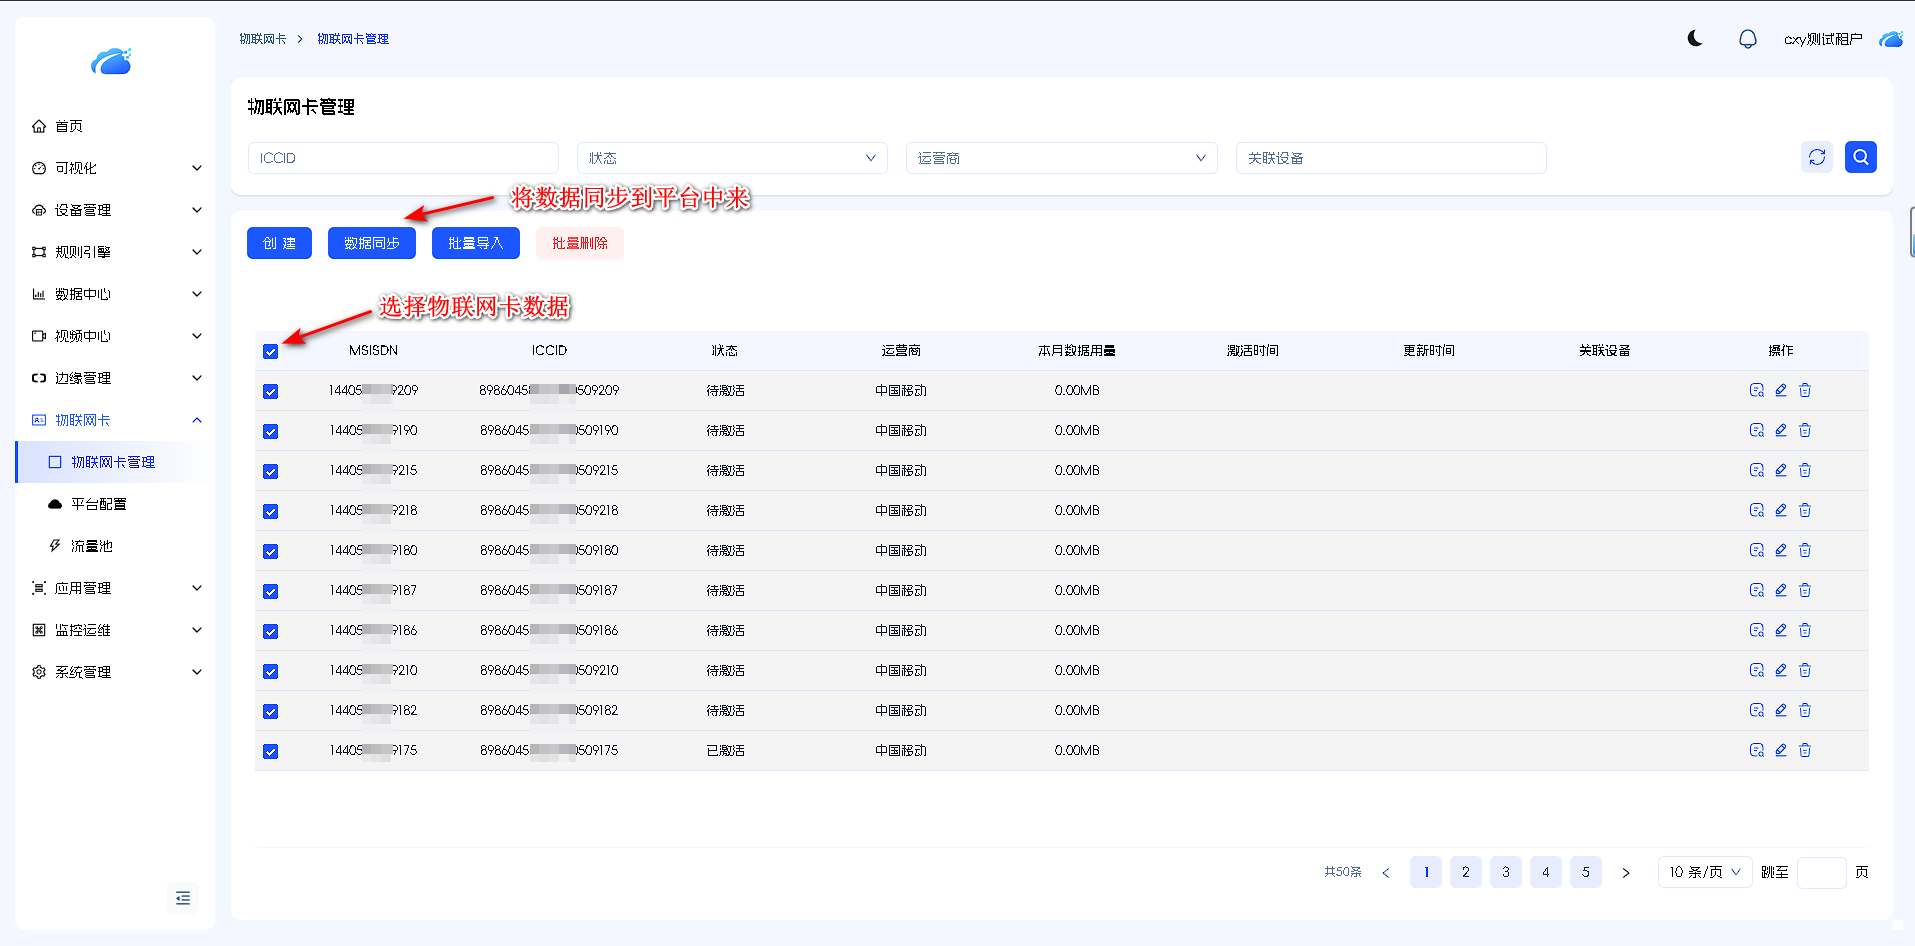Delete the card with ICCID ending 509175
The image size is (1915, 946).
pyautogui.click(x=1805, y=750)
